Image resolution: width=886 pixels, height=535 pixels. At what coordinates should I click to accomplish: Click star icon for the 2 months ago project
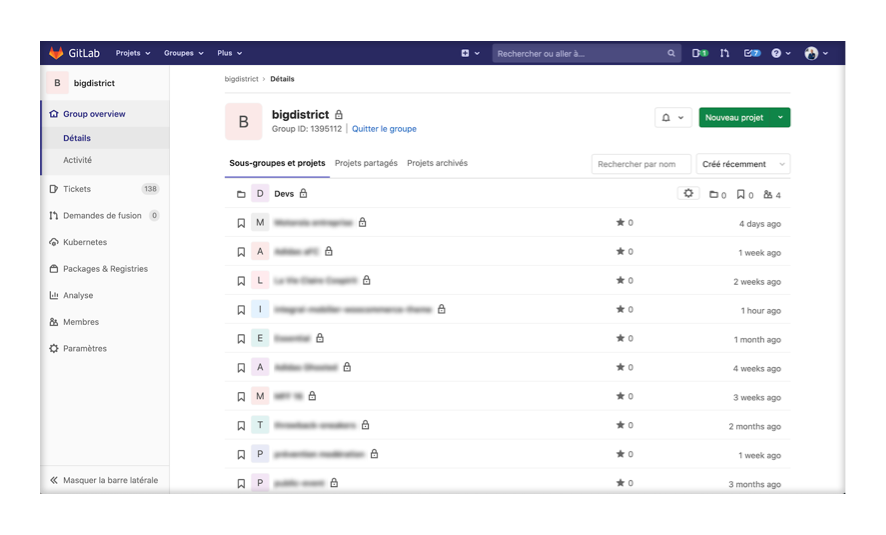coord(620,425)
